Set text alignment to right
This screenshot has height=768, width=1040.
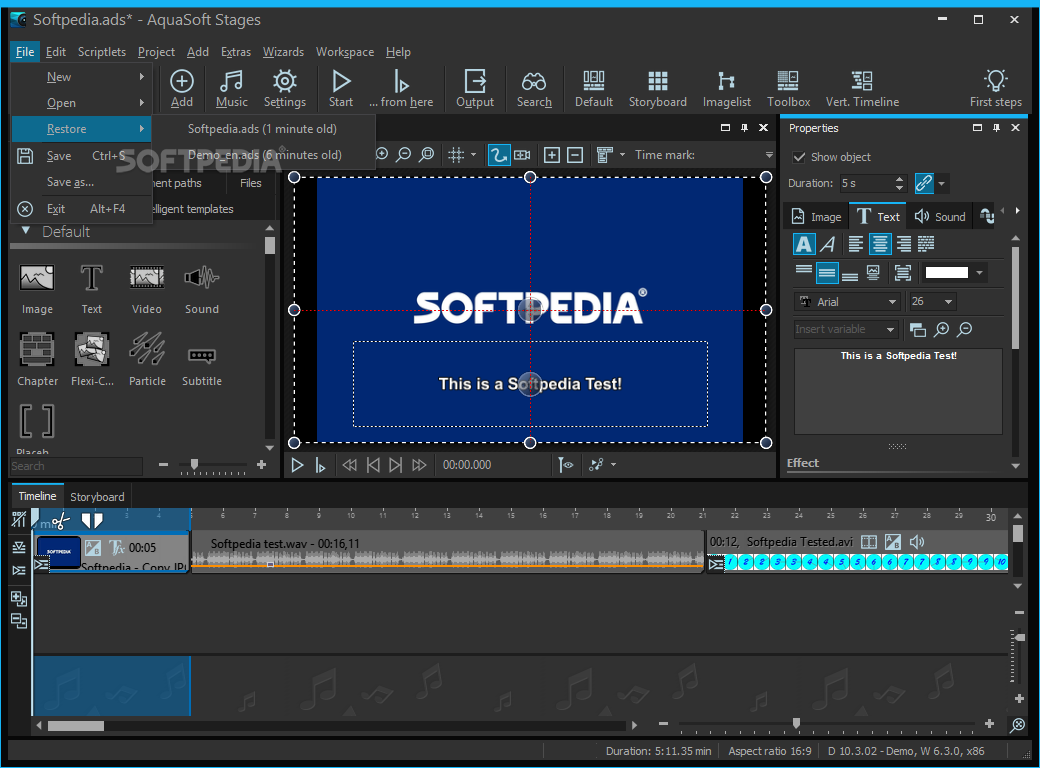click(x=903, y=244)
